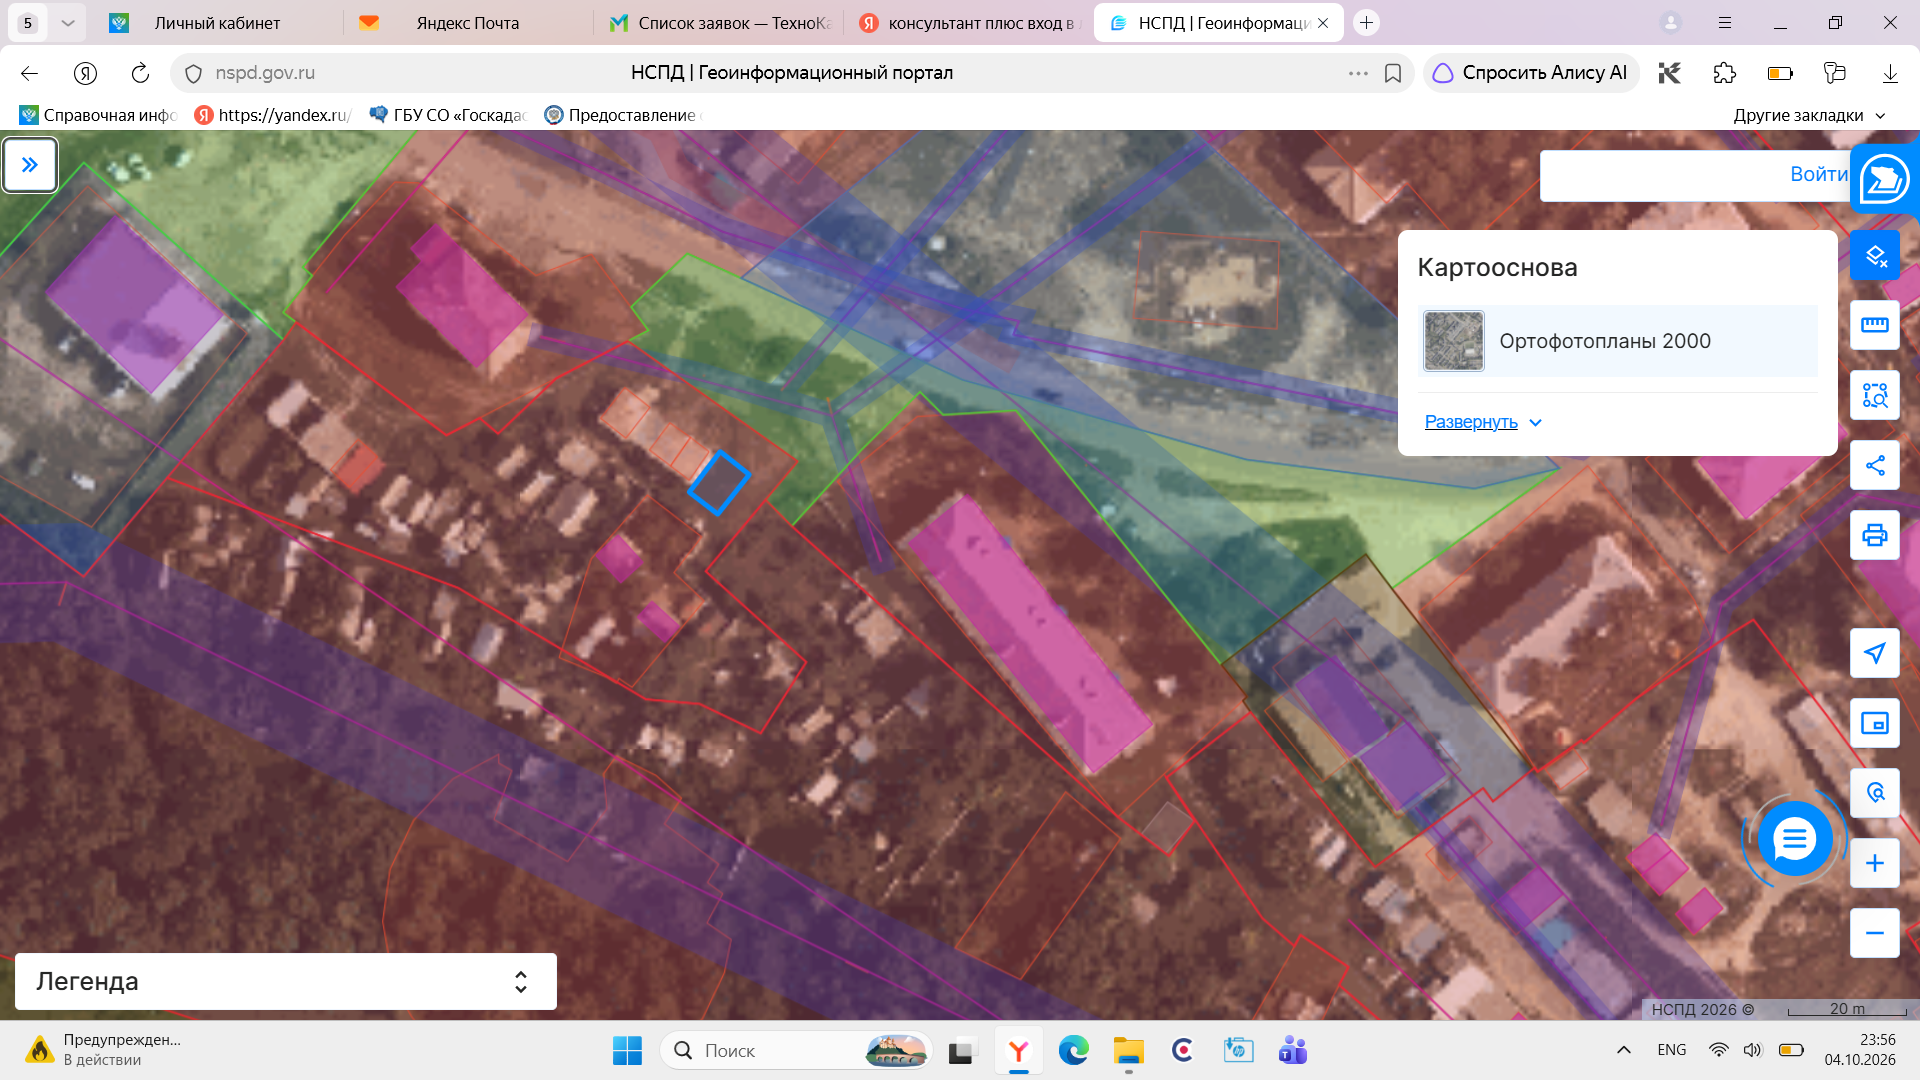Select the Ортофотопланы 2000 basemap thumbnail
This screenshot has height=1080, width=1920.
pyautogui.click(x=1453, y=341)
